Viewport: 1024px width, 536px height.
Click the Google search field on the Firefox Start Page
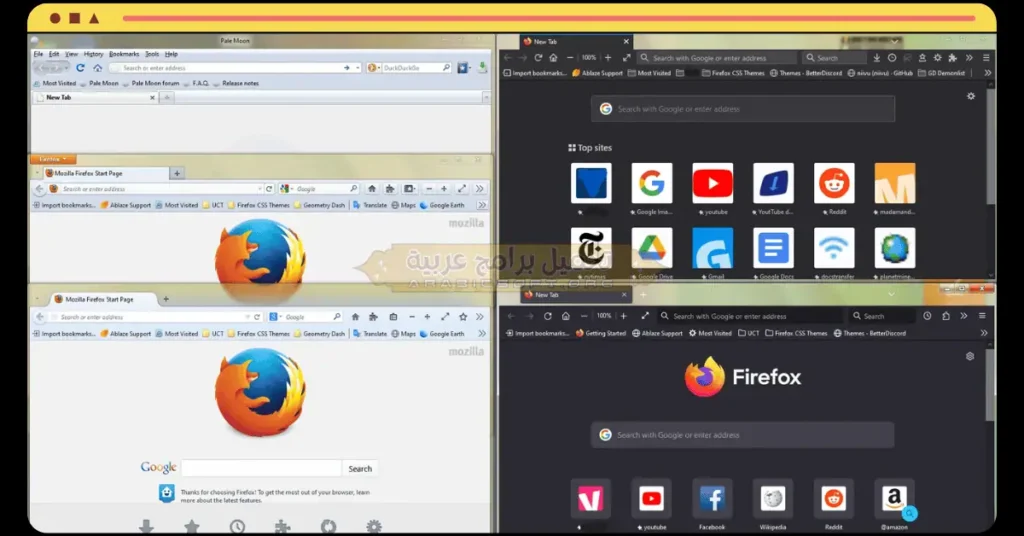(262, 468)
